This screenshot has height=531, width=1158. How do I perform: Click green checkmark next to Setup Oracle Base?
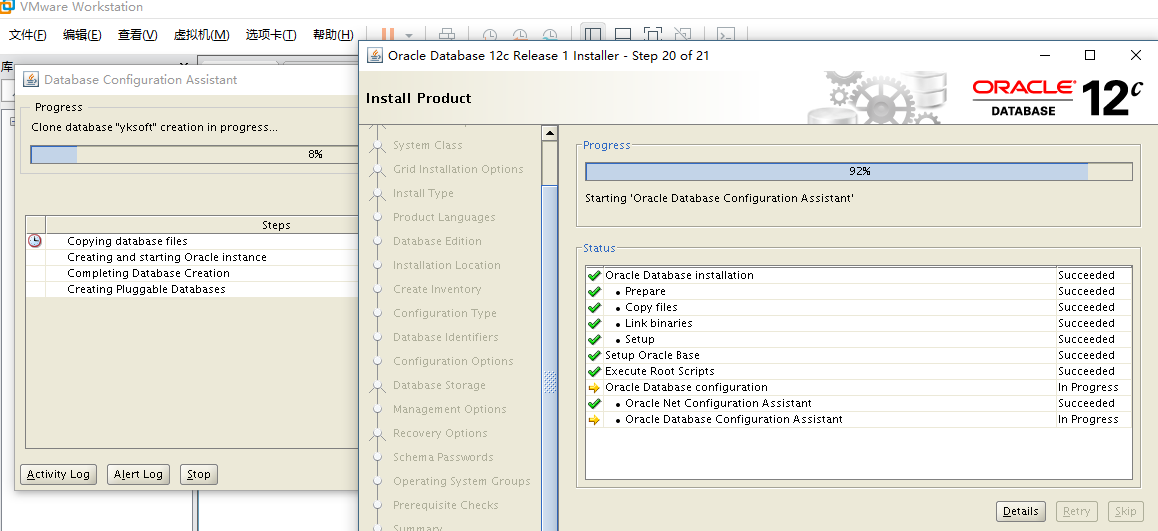click(594, 355)
